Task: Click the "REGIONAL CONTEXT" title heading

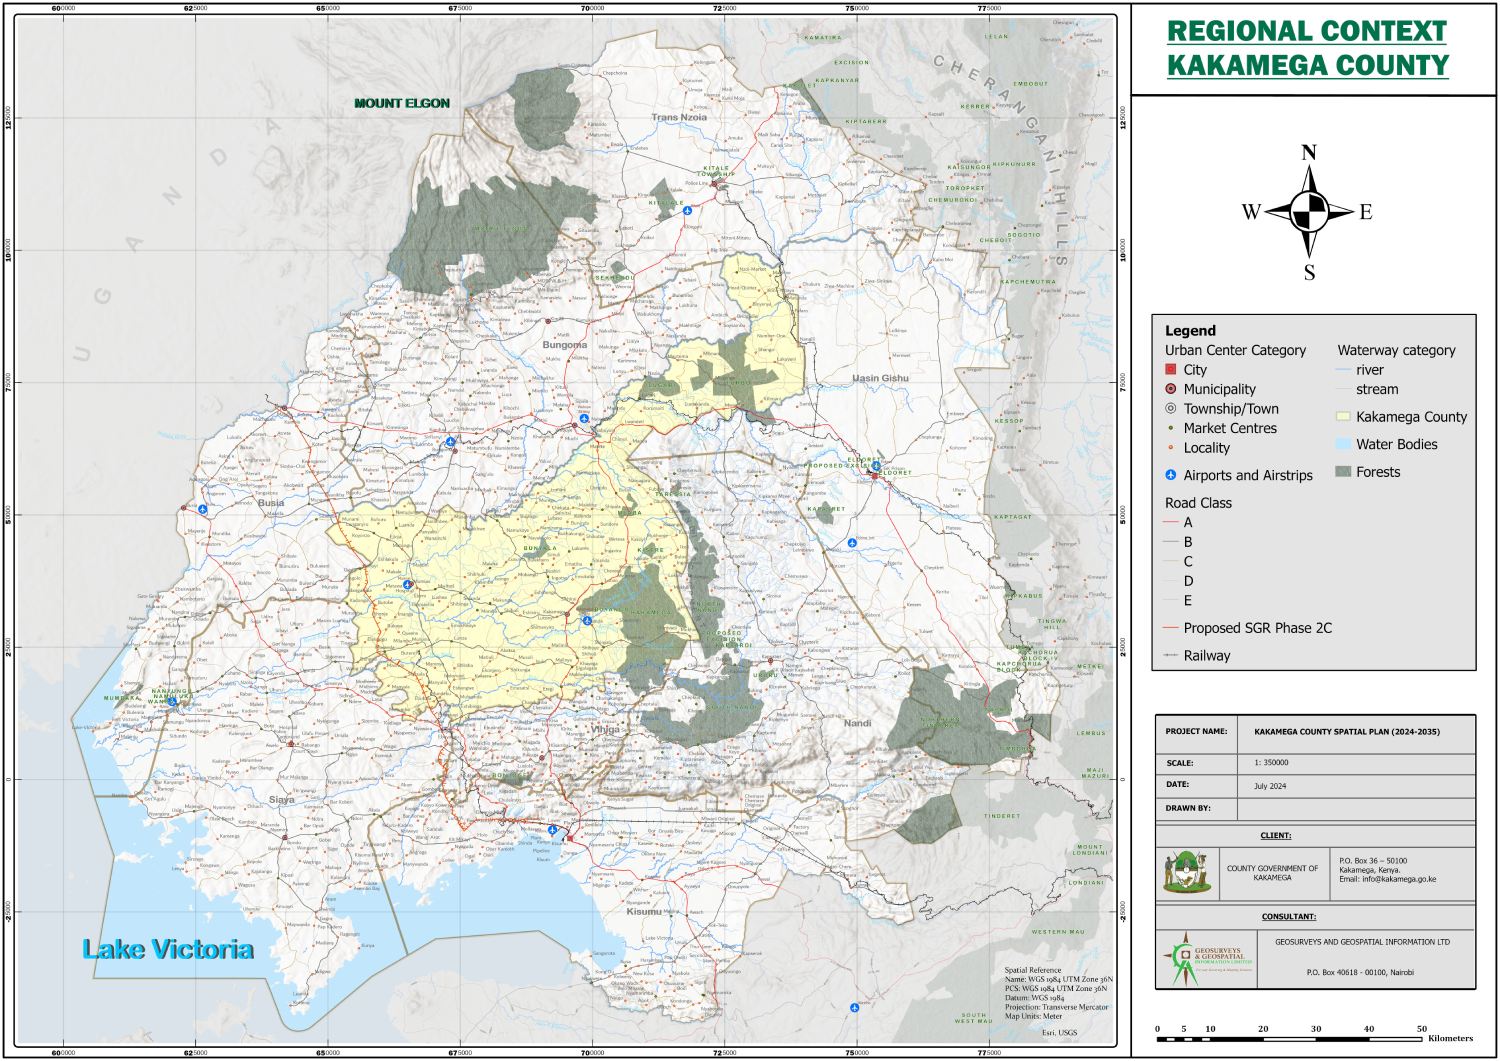Action: (1307, 31)
